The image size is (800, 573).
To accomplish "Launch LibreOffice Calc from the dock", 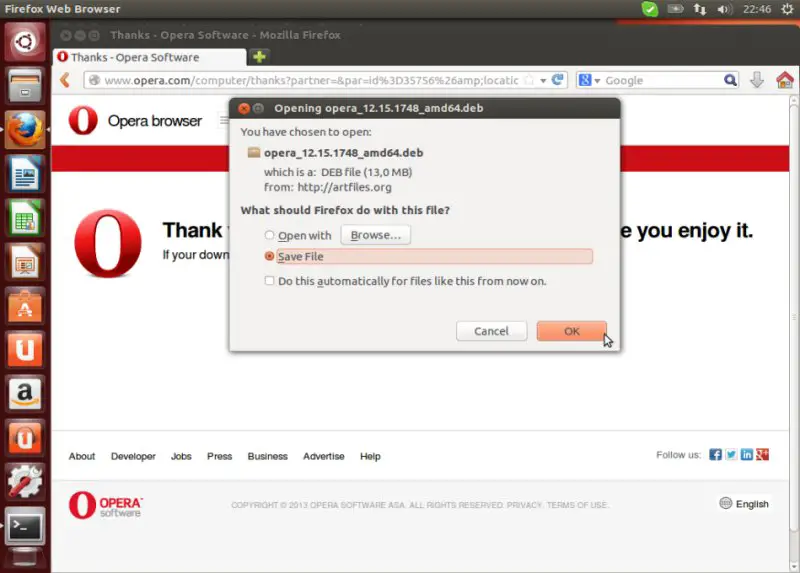I will 24,218.
